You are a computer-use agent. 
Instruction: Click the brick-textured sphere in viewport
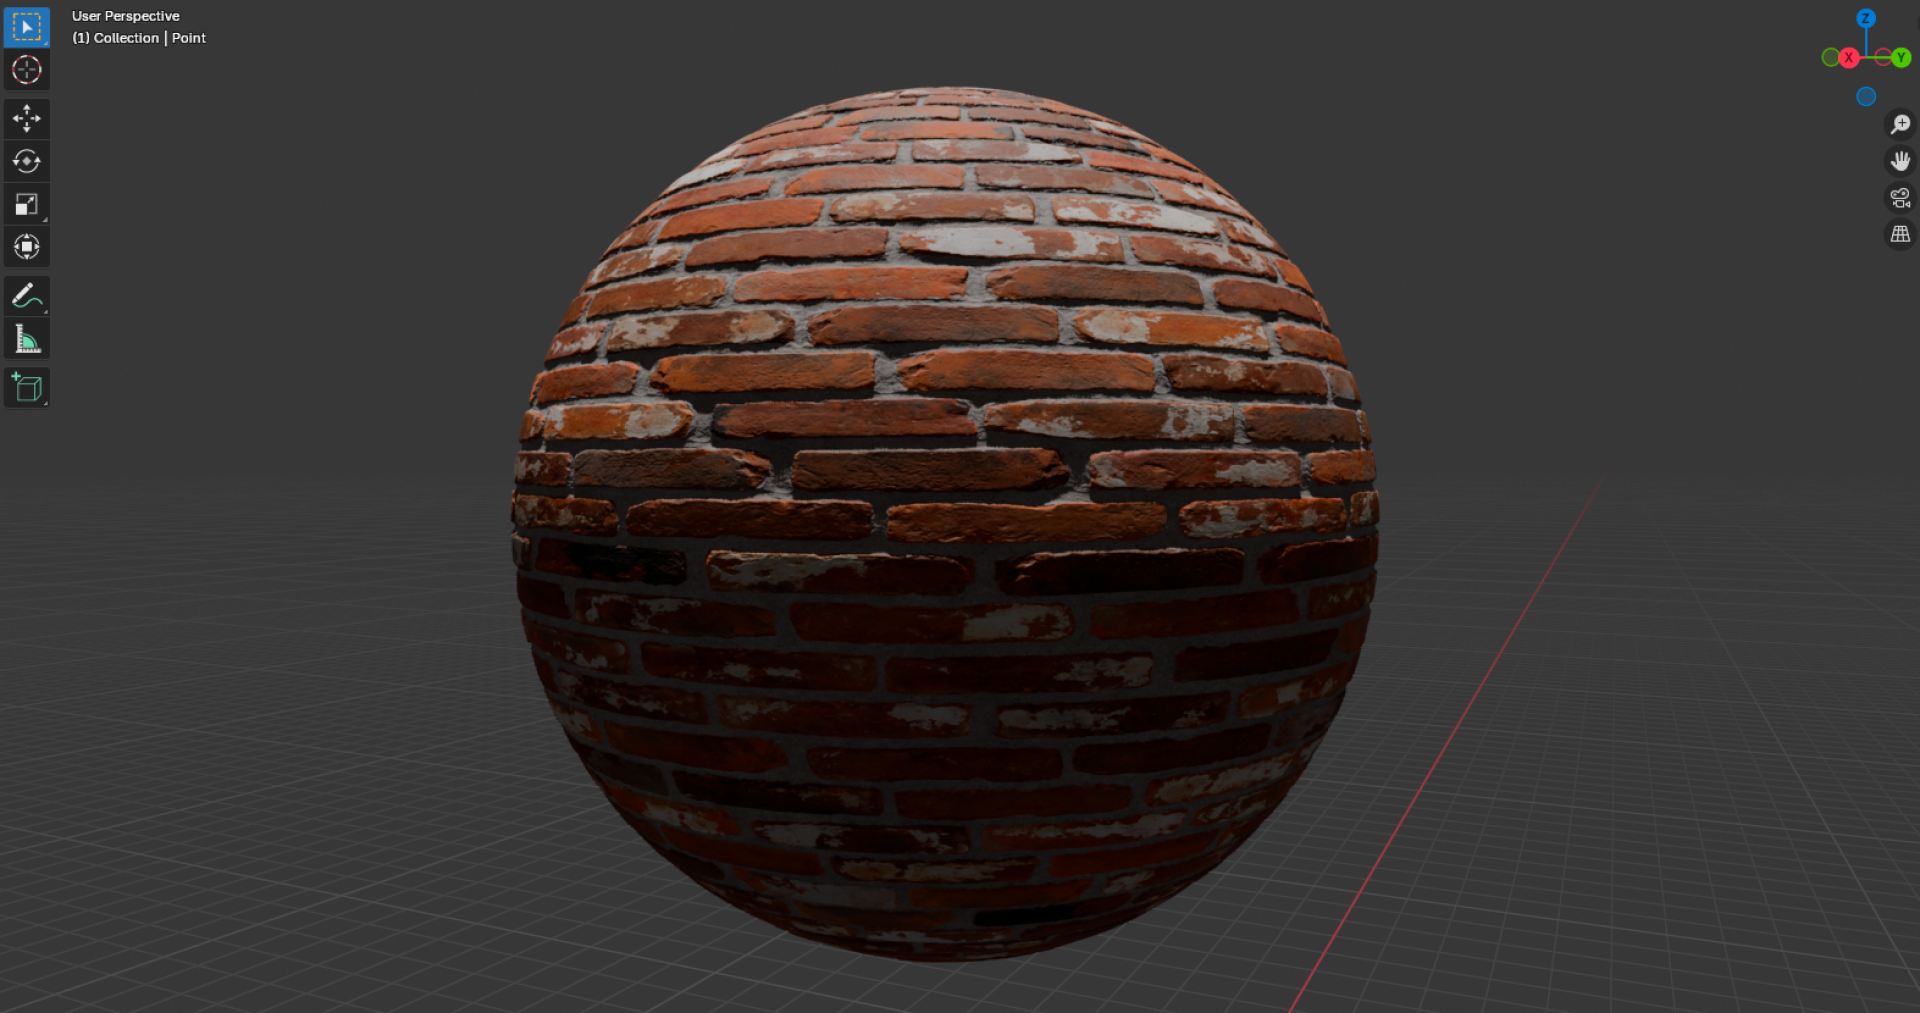[945, 520]
